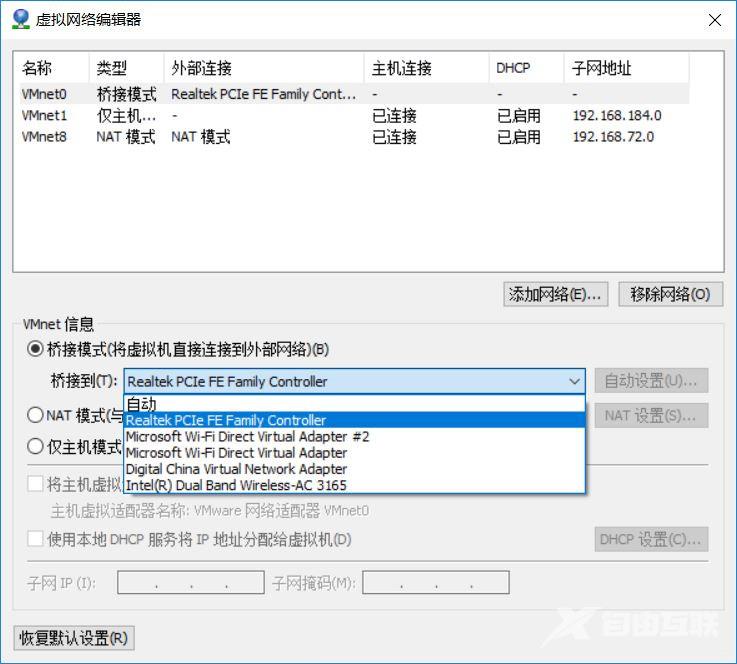This screenshot has height=664, width=737.
Task: Select the NAT mode radio button
Action: click(36, 415)
